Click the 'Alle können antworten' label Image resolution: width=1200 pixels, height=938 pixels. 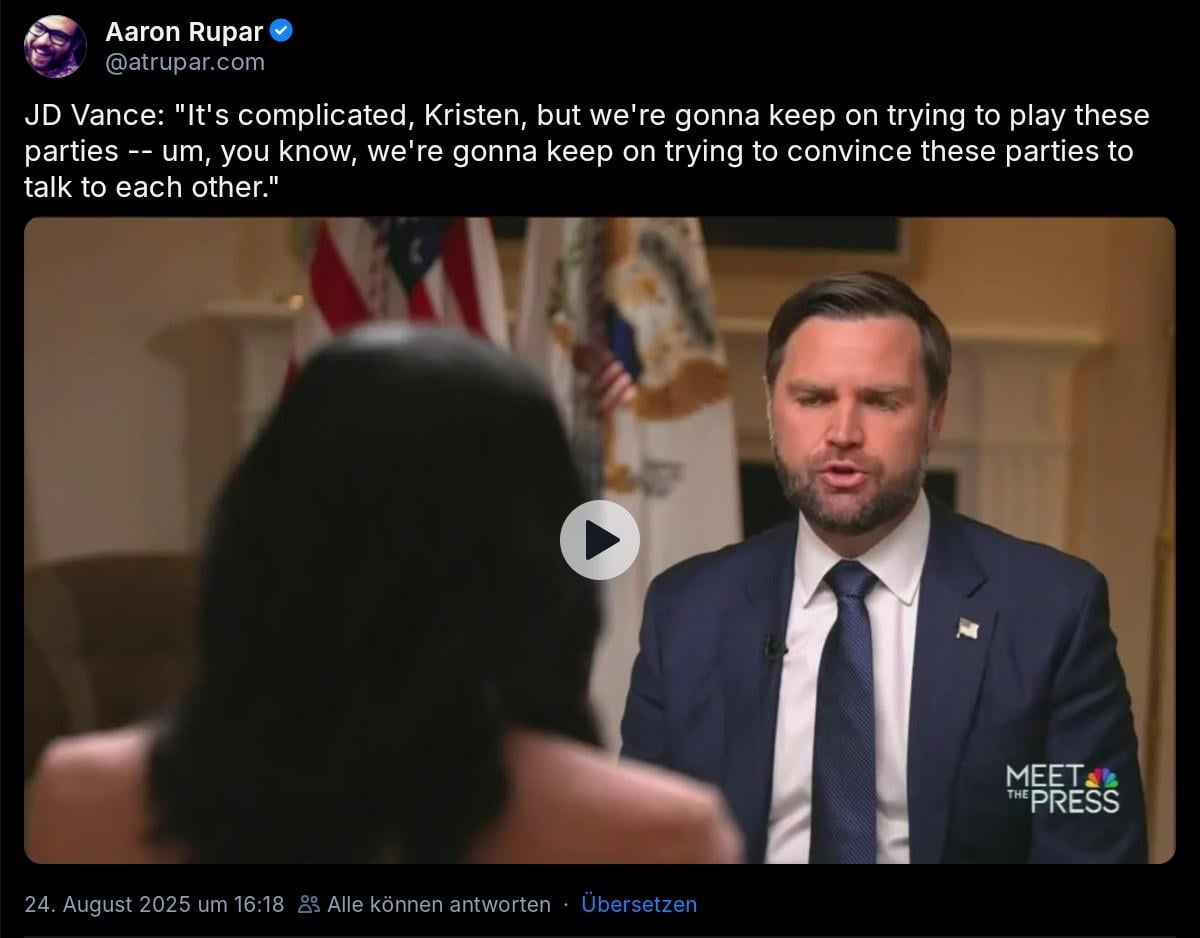click(x=439, y=904)
